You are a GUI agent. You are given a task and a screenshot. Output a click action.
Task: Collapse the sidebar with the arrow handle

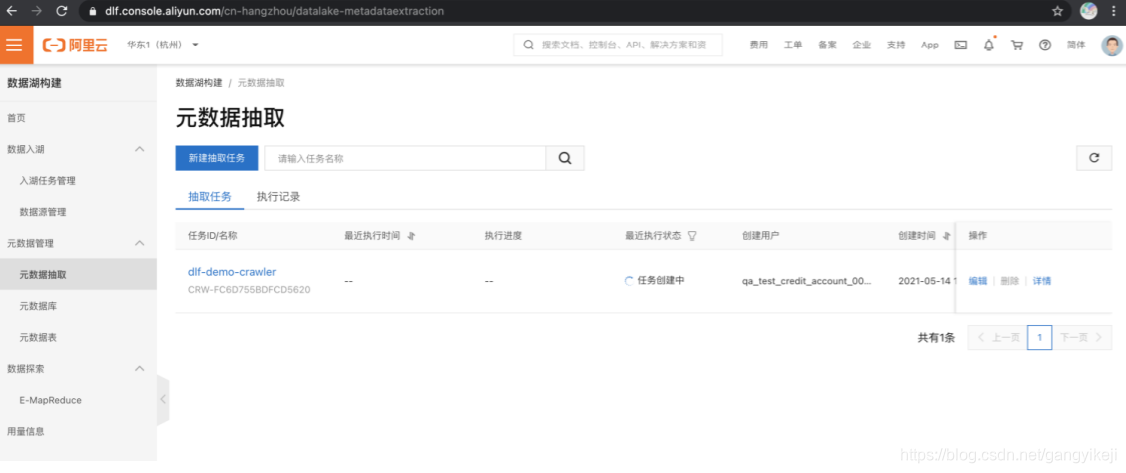point(163,398)
